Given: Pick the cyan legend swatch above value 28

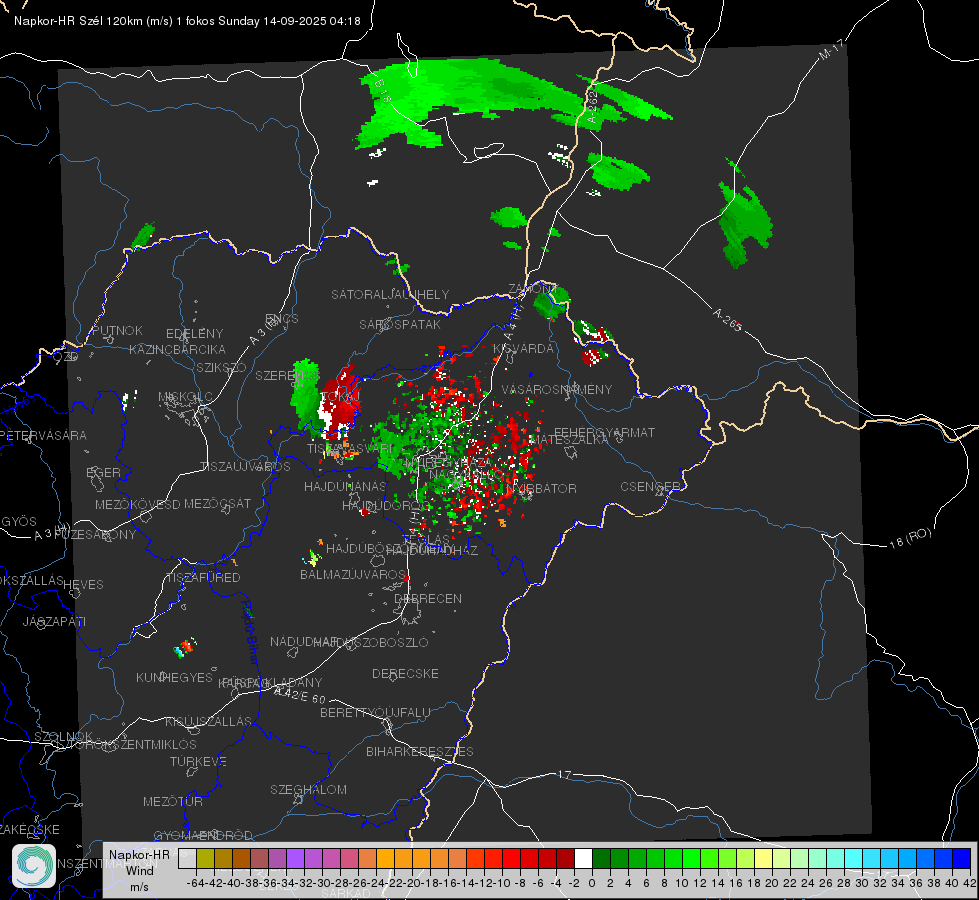Looking at the screenshot, I should pos(854,858).
